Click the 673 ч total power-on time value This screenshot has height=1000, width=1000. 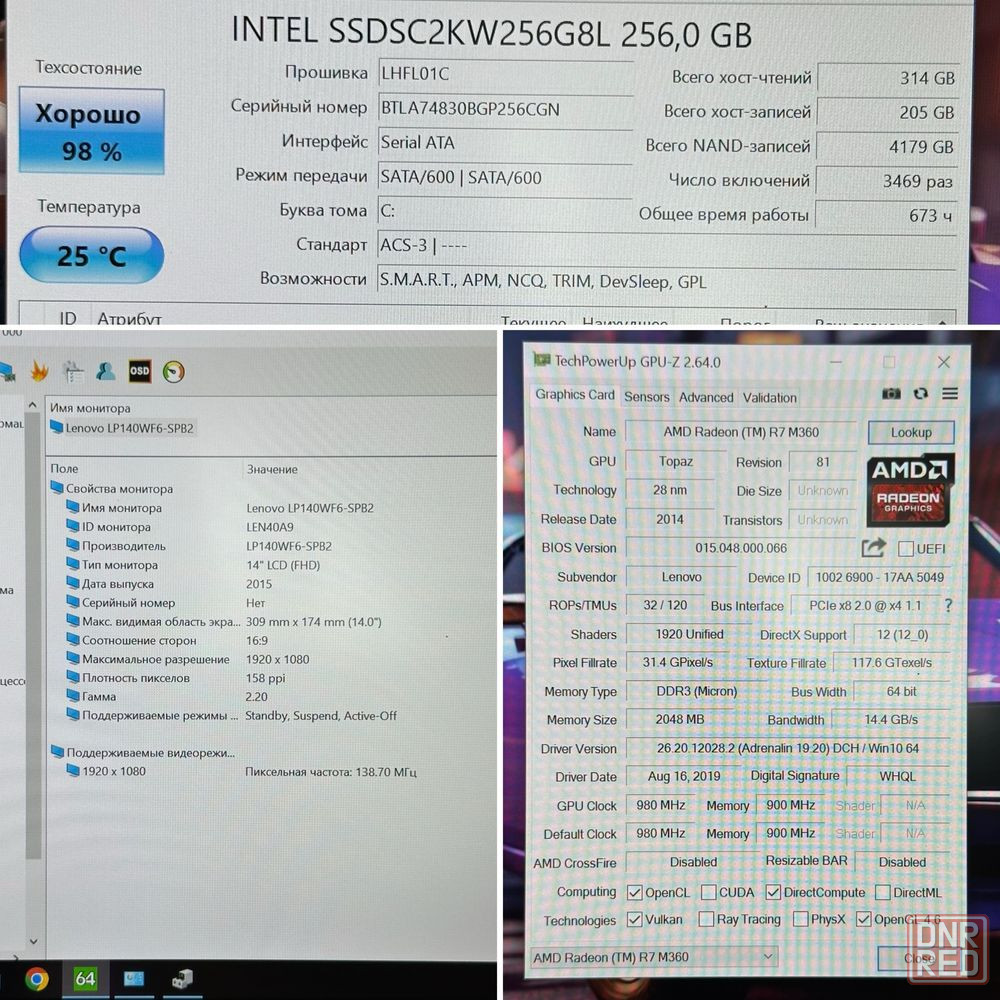(x=886, y=216)
